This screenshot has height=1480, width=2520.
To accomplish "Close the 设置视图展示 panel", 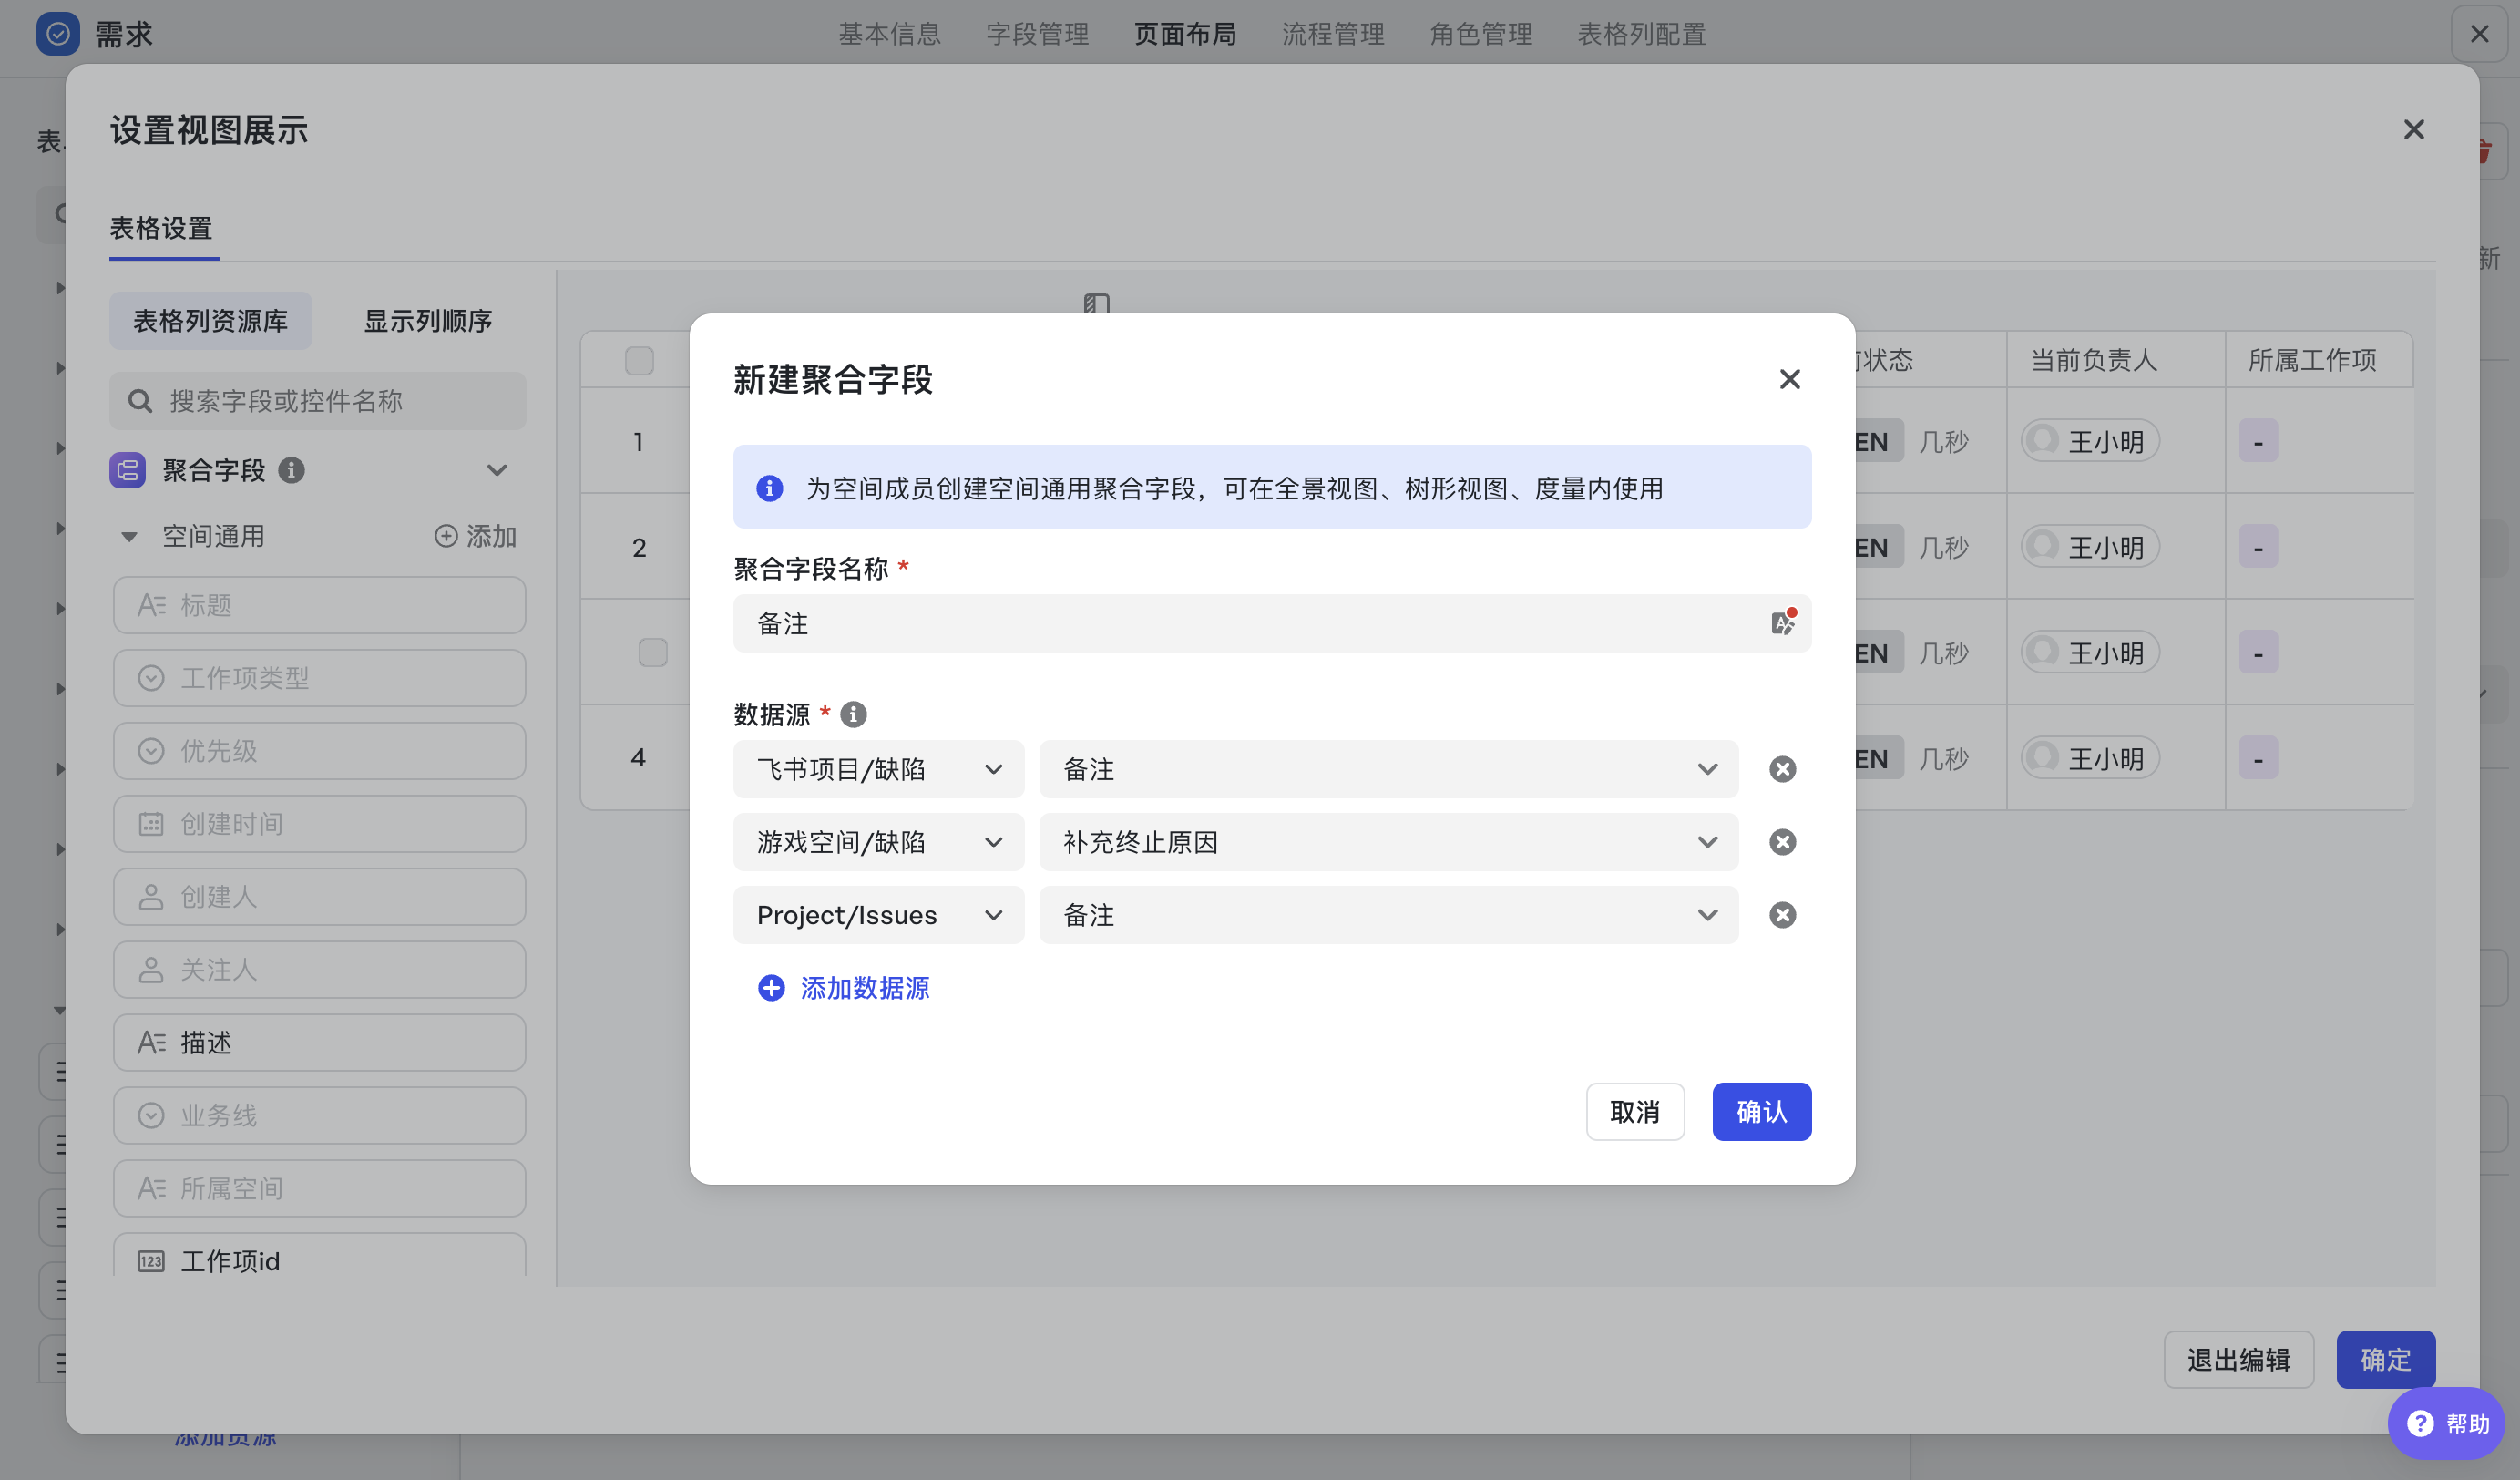I will (2414, 130).
